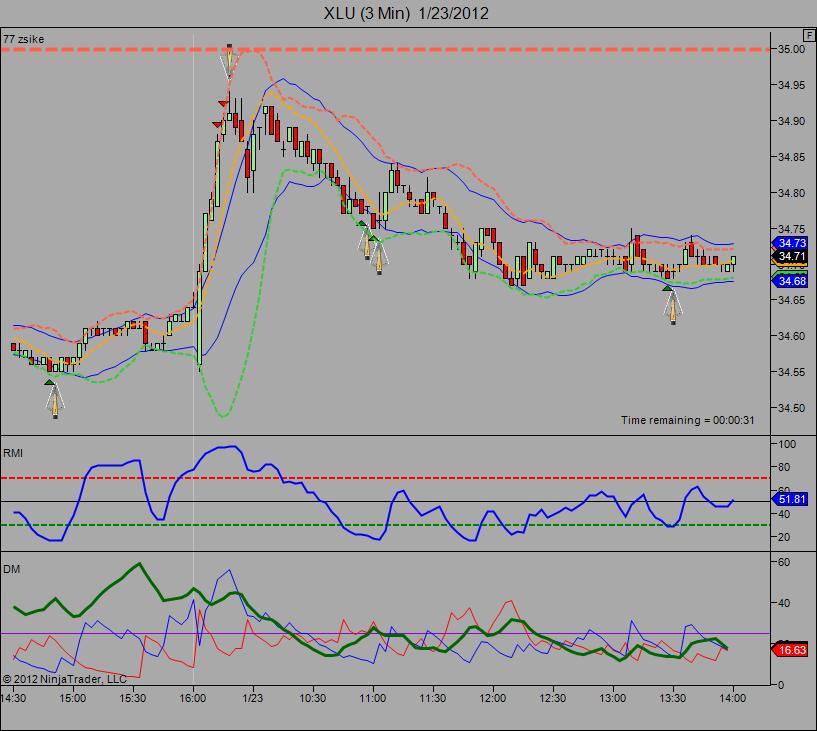Viewport: 817px width, 731px height.
Task: Click the 13:30 time axis label
Action: tap(673, 698)
